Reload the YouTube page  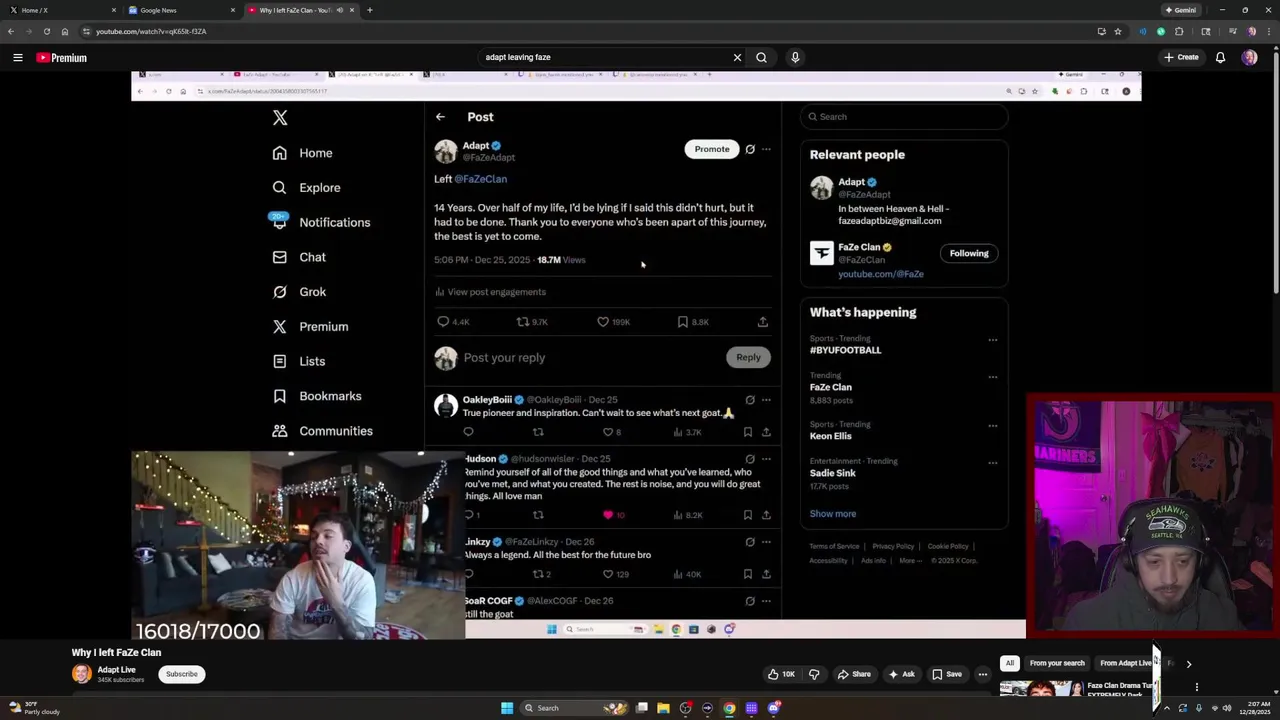(46, 31)
